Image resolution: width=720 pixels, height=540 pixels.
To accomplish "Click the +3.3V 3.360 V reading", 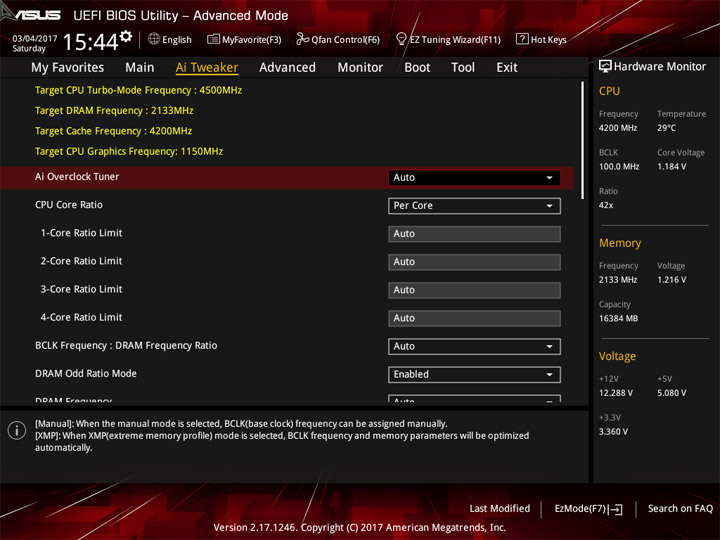I will [x=613, y=432].
